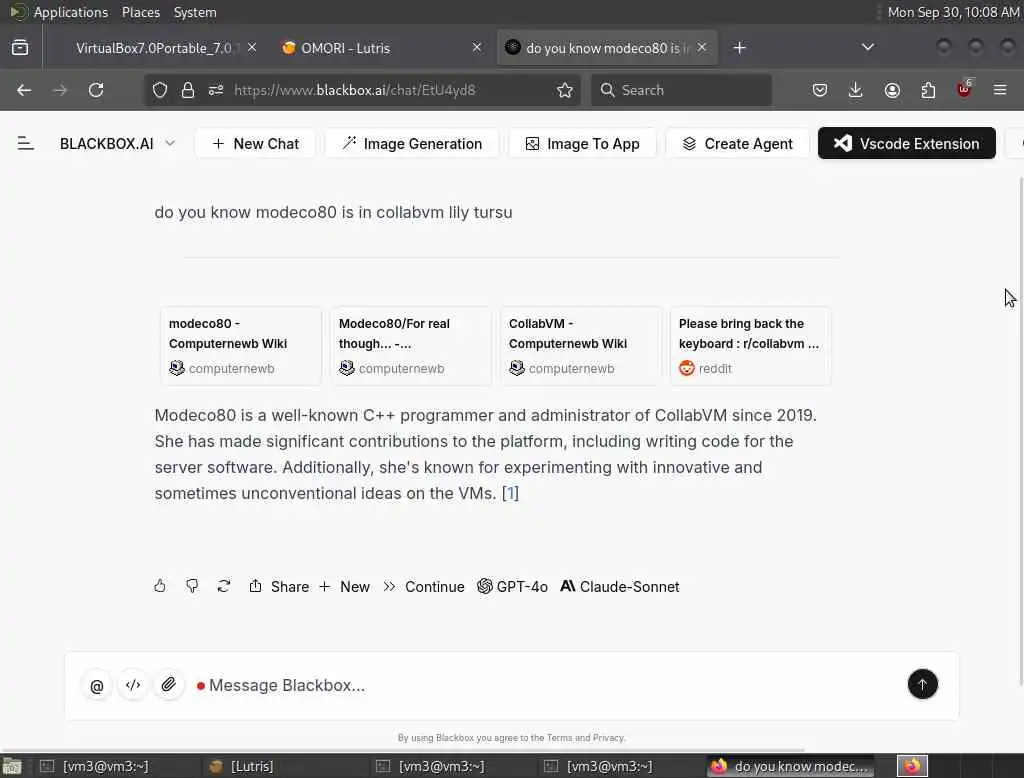Select the Firefox window taskbar entry

(x=790, y=766)
